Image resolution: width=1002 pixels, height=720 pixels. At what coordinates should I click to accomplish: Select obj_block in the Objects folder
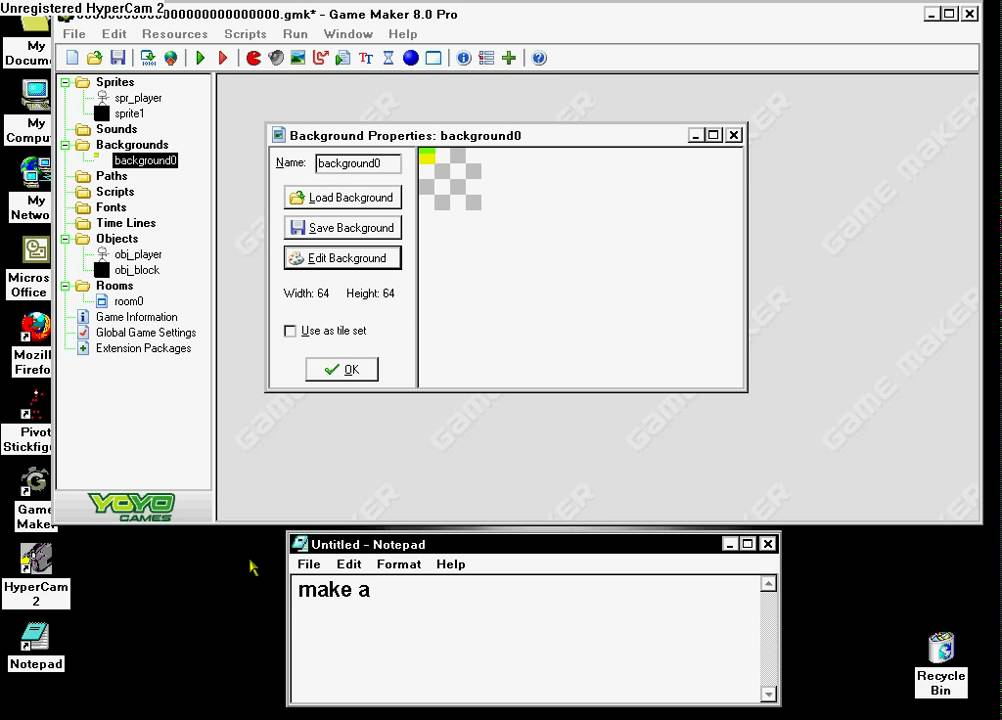[x=137, y=270]
